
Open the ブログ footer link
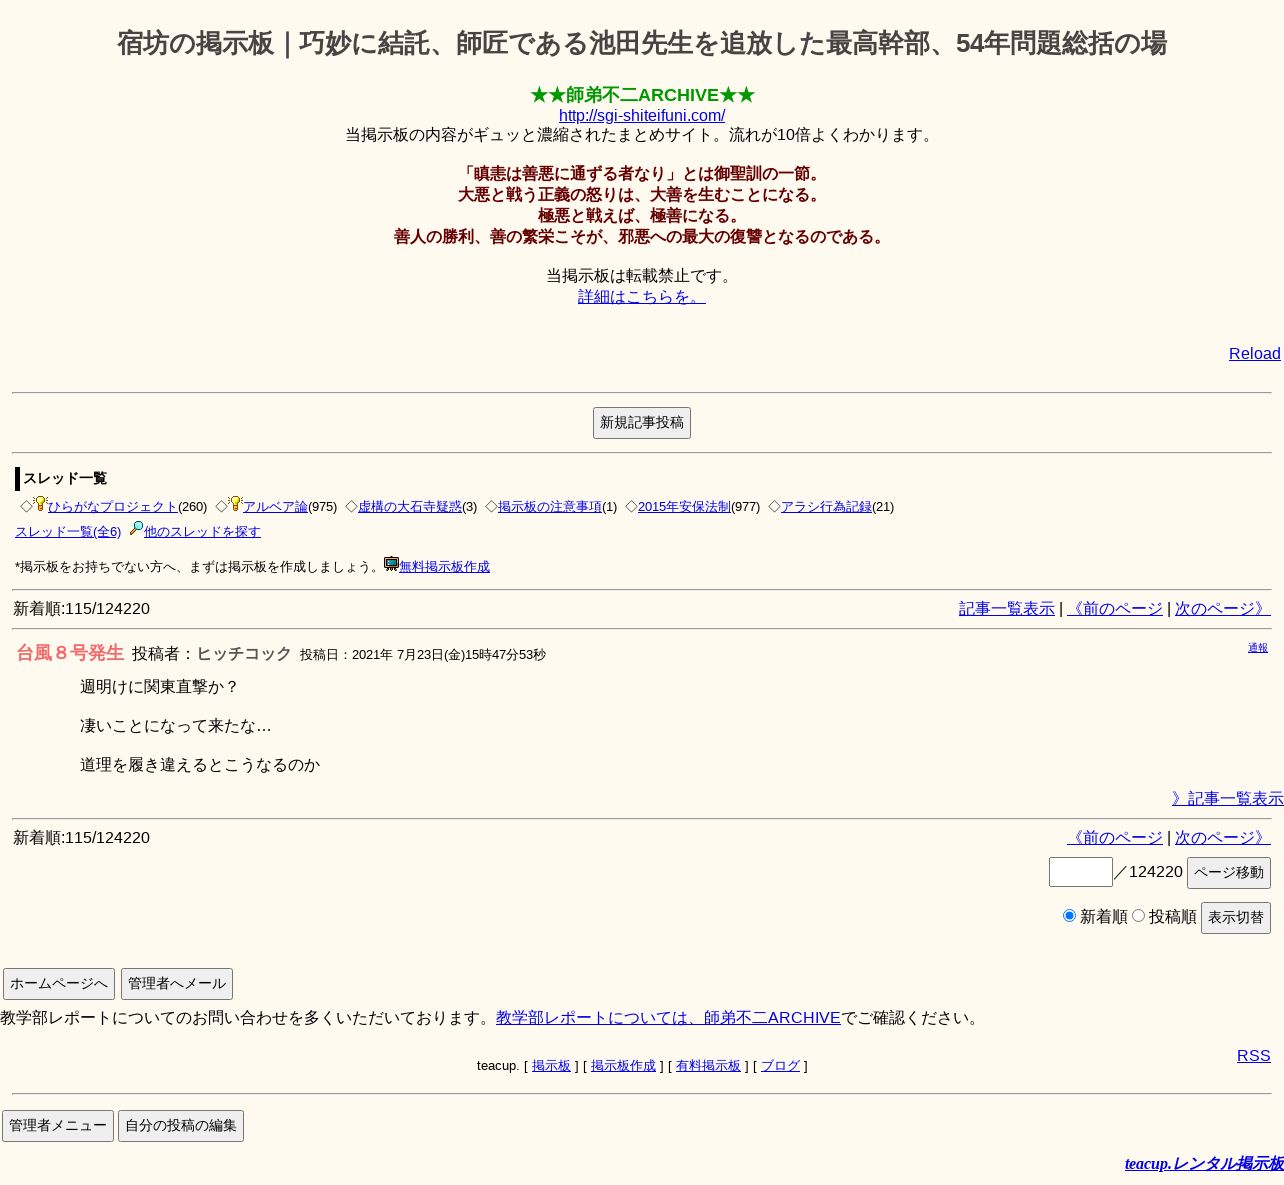click(x=780, y=1066)
